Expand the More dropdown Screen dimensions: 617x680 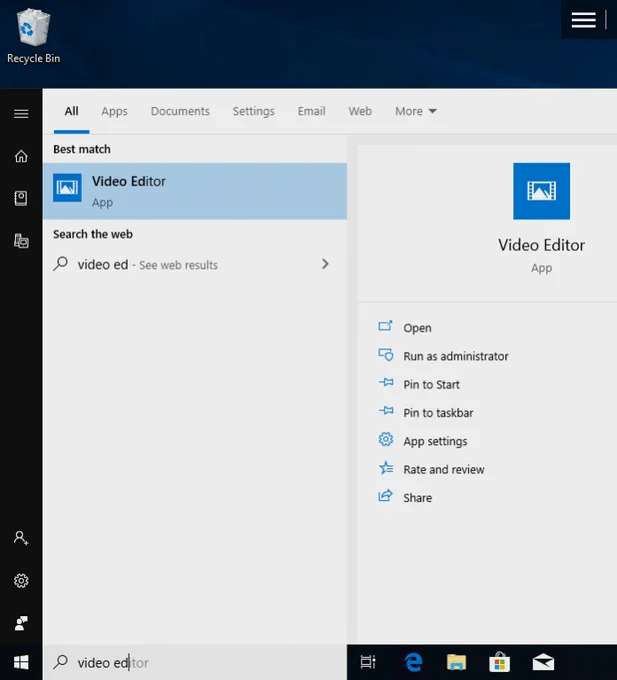click(415, 111)
